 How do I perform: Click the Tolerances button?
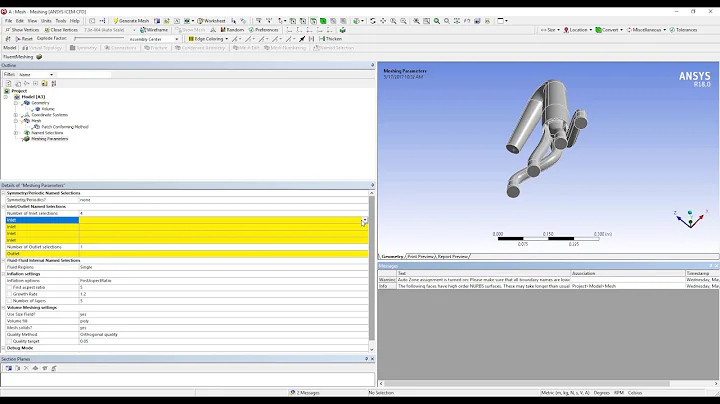683,30
